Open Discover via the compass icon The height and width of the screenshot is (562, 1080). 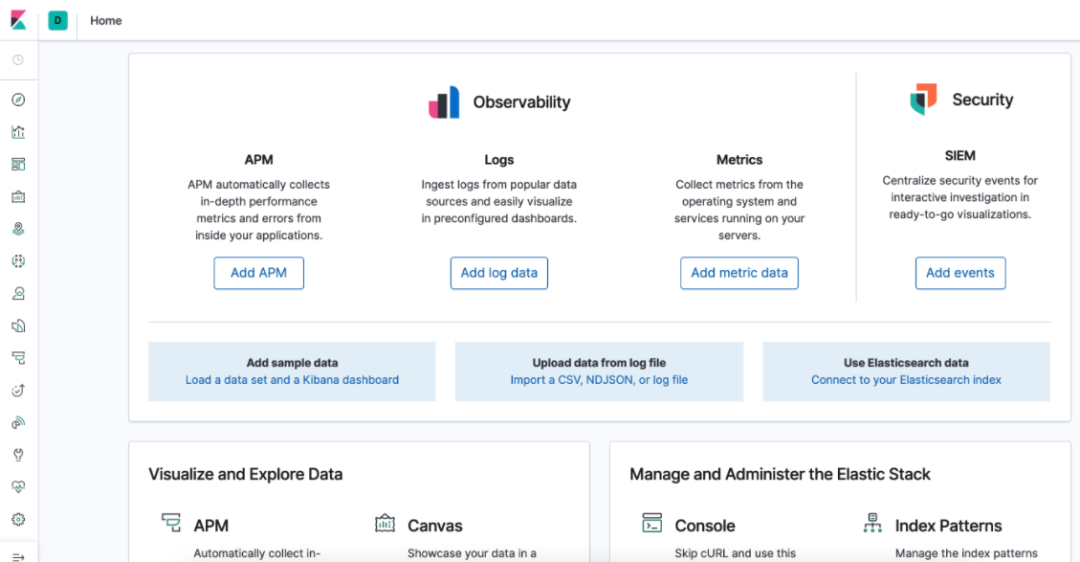(x=18, y=100)
